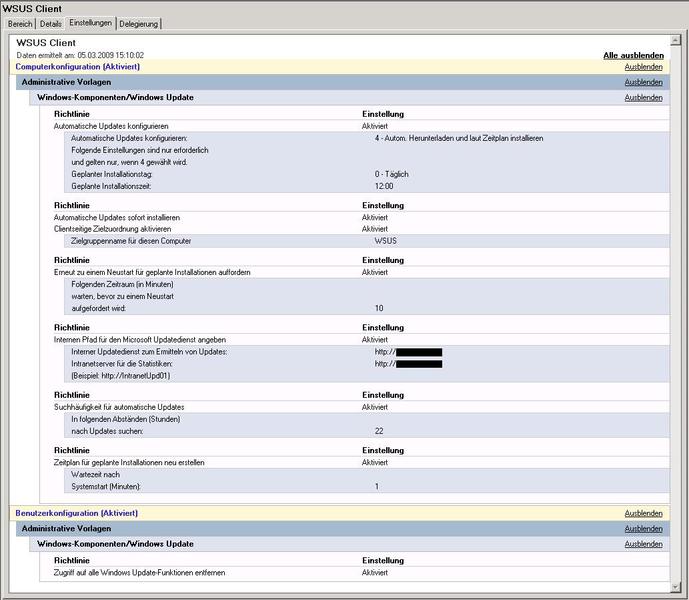Viewport: 689px width, 600px height.
Task: Click 'Geplante Installationszeit' label
Action: click(x=111, y=186)
